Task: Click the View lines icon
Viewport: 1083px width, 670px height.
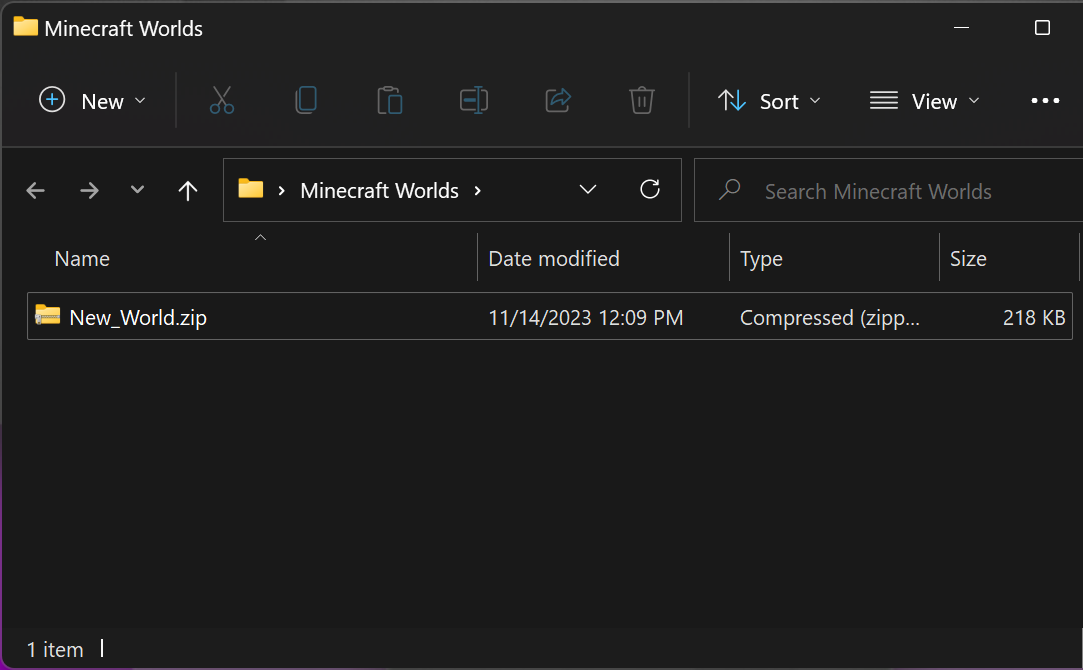Action: tap(884, 100)
